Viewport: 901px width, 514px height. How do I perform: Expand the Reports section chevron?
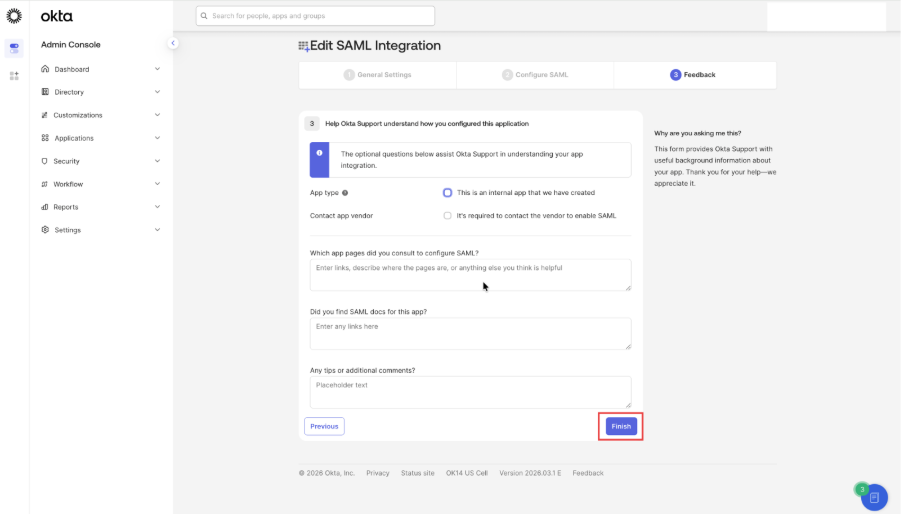tap(157, 207)
